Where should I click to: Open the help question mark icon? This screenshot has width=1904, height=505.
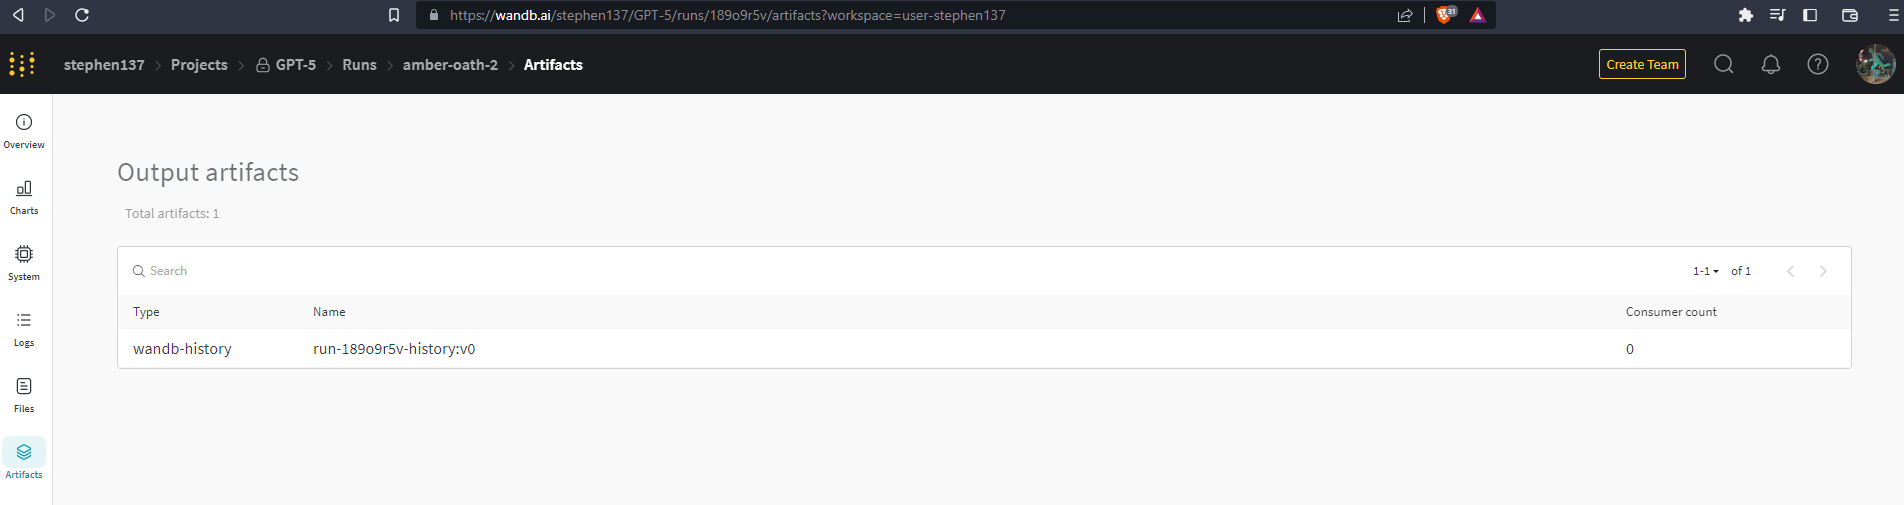[x=1818, y=64]
